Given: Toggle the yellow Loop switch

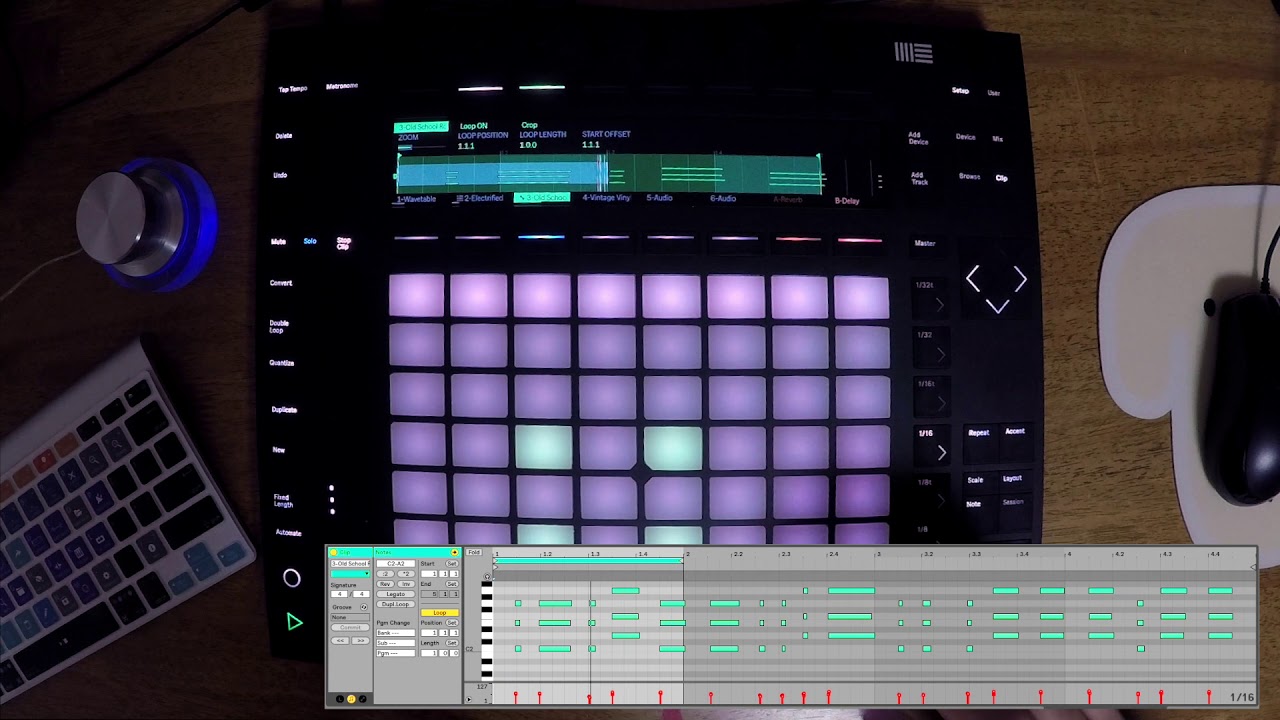Looking at the screenshot, I should 440,613.
